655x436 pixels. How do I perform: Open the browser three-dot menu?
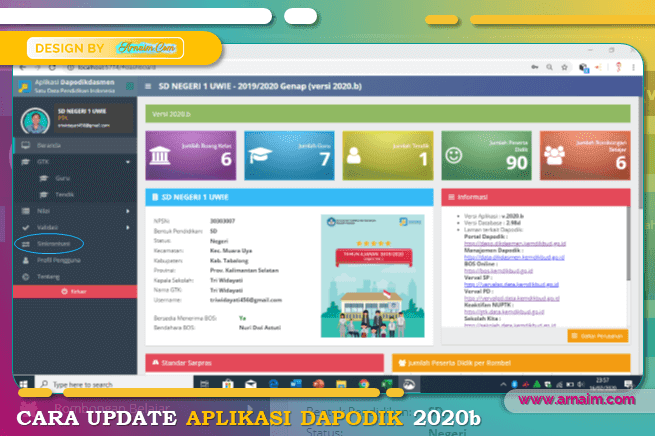click(x=633, y=67)
